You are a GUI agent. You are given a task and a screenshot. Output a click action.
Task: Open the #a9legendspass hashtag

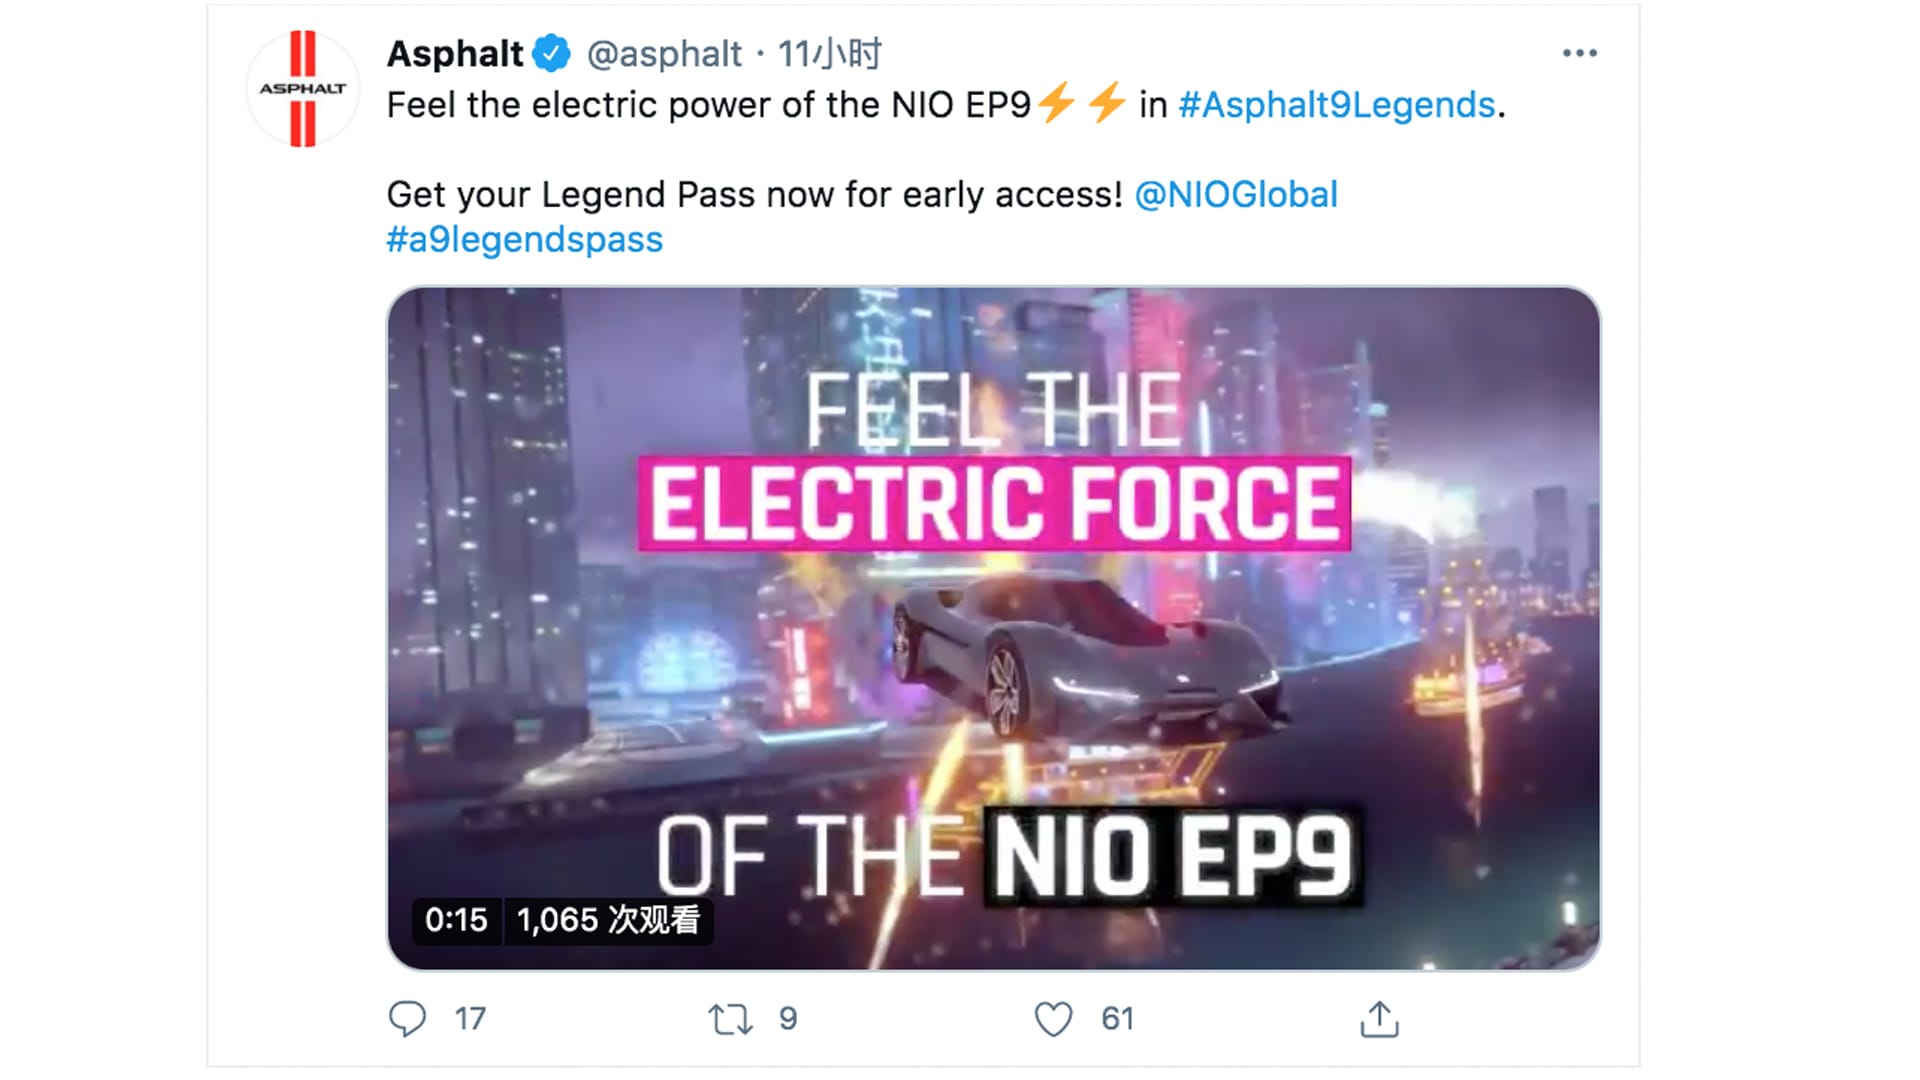point(525,240)
